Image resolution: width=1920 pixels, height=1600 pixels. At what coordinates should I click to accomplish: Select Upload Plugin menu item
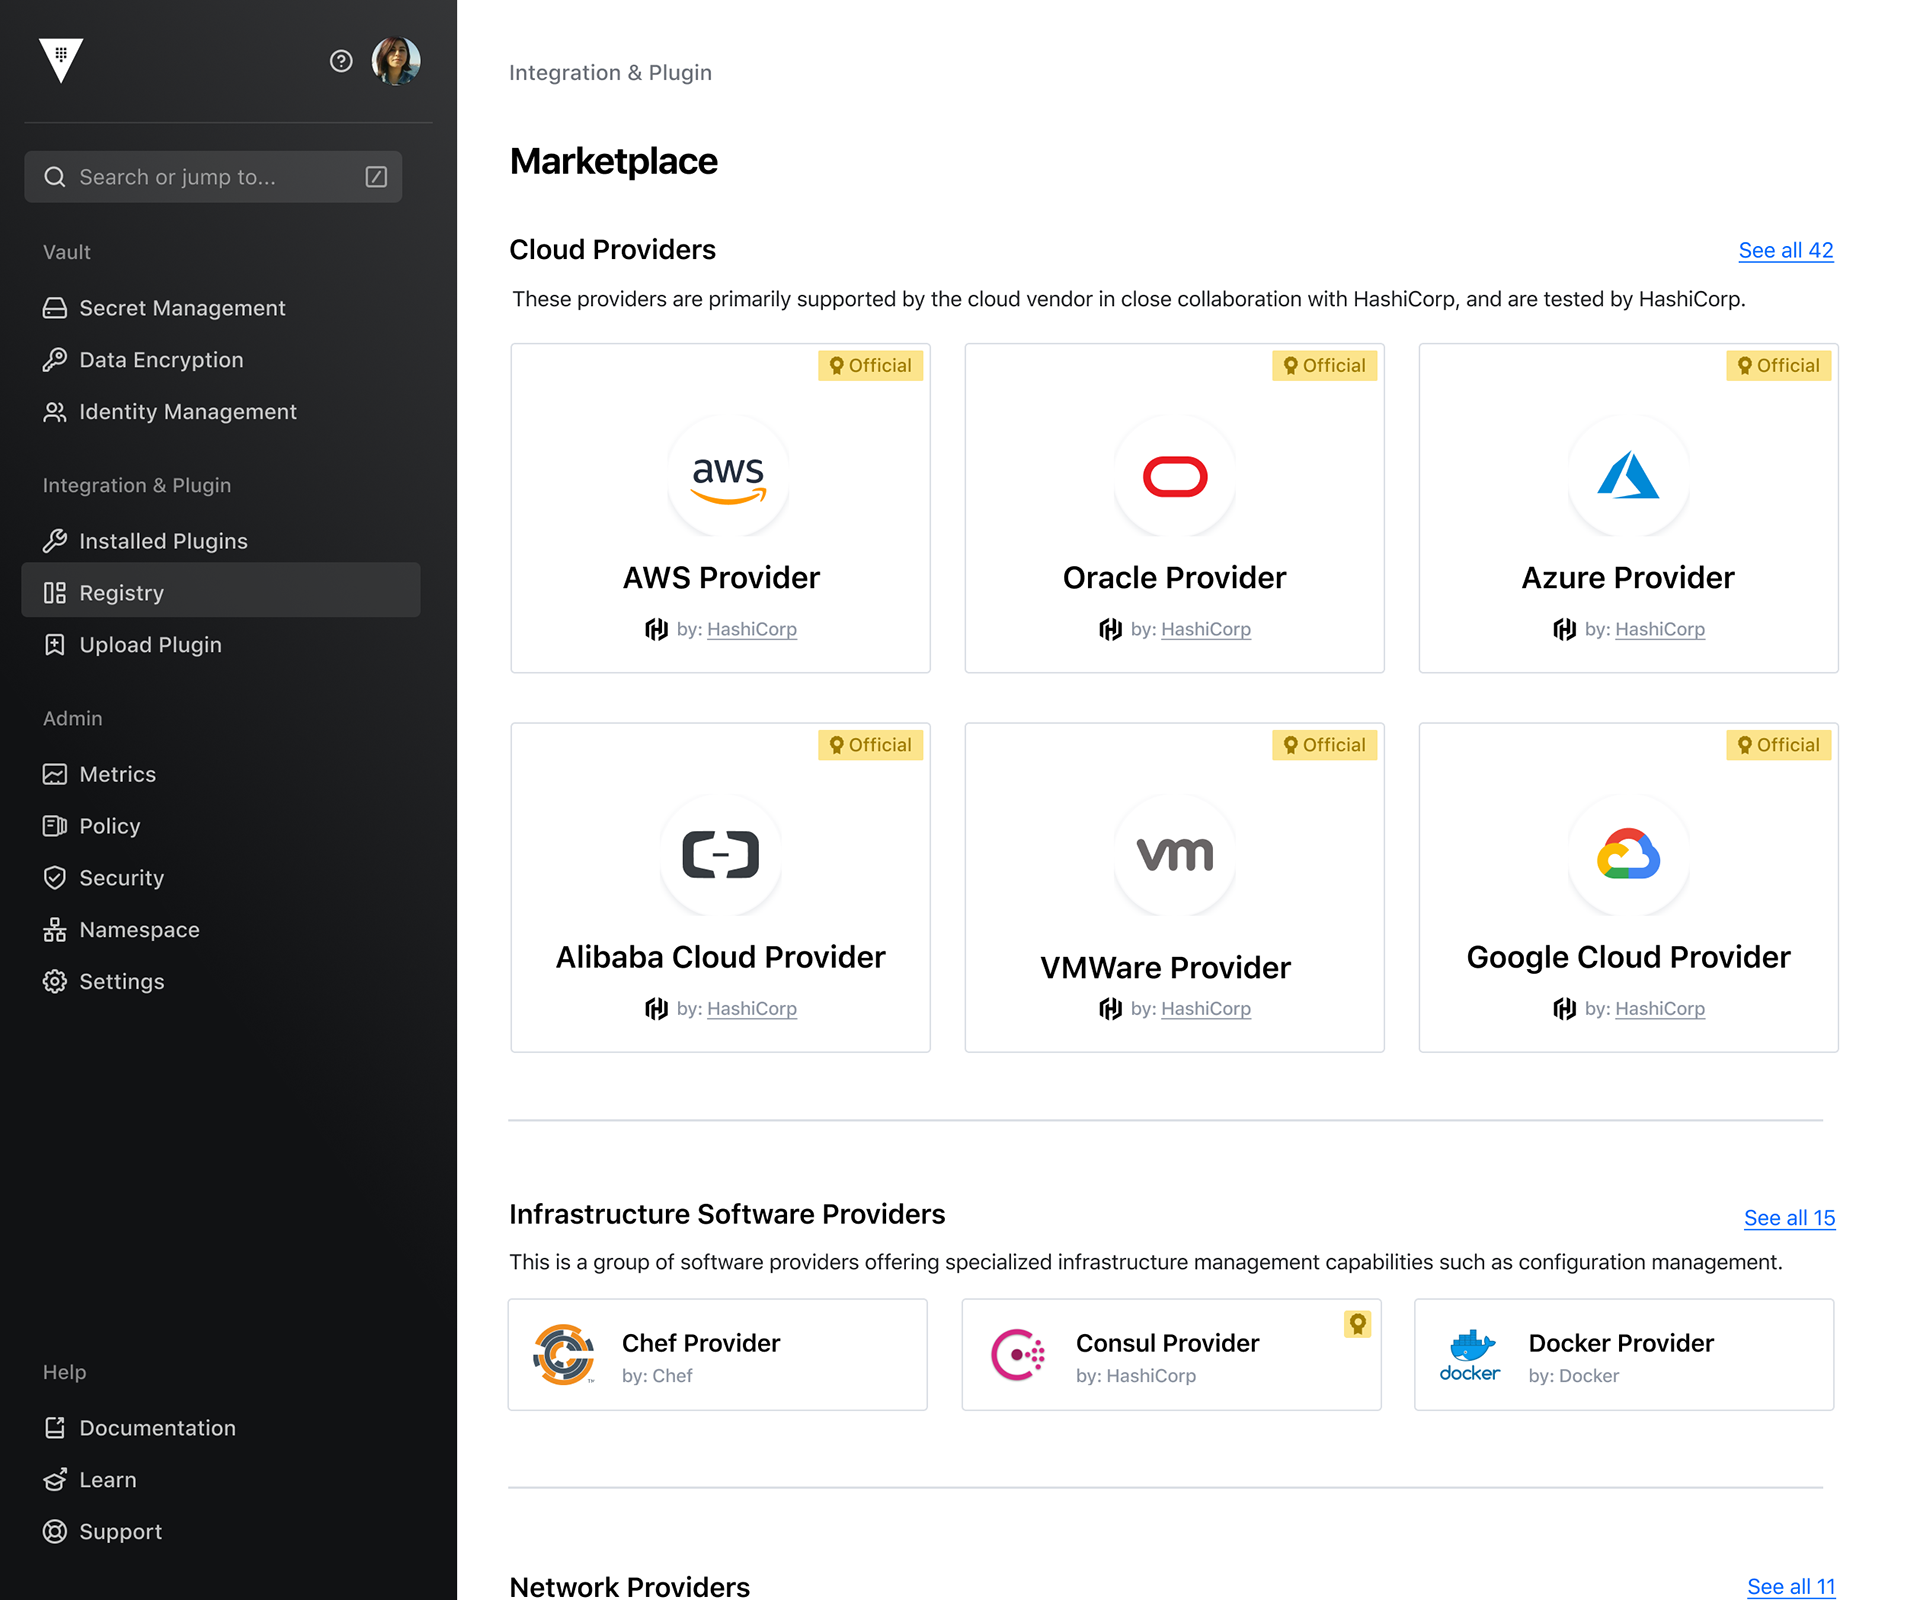150,645
